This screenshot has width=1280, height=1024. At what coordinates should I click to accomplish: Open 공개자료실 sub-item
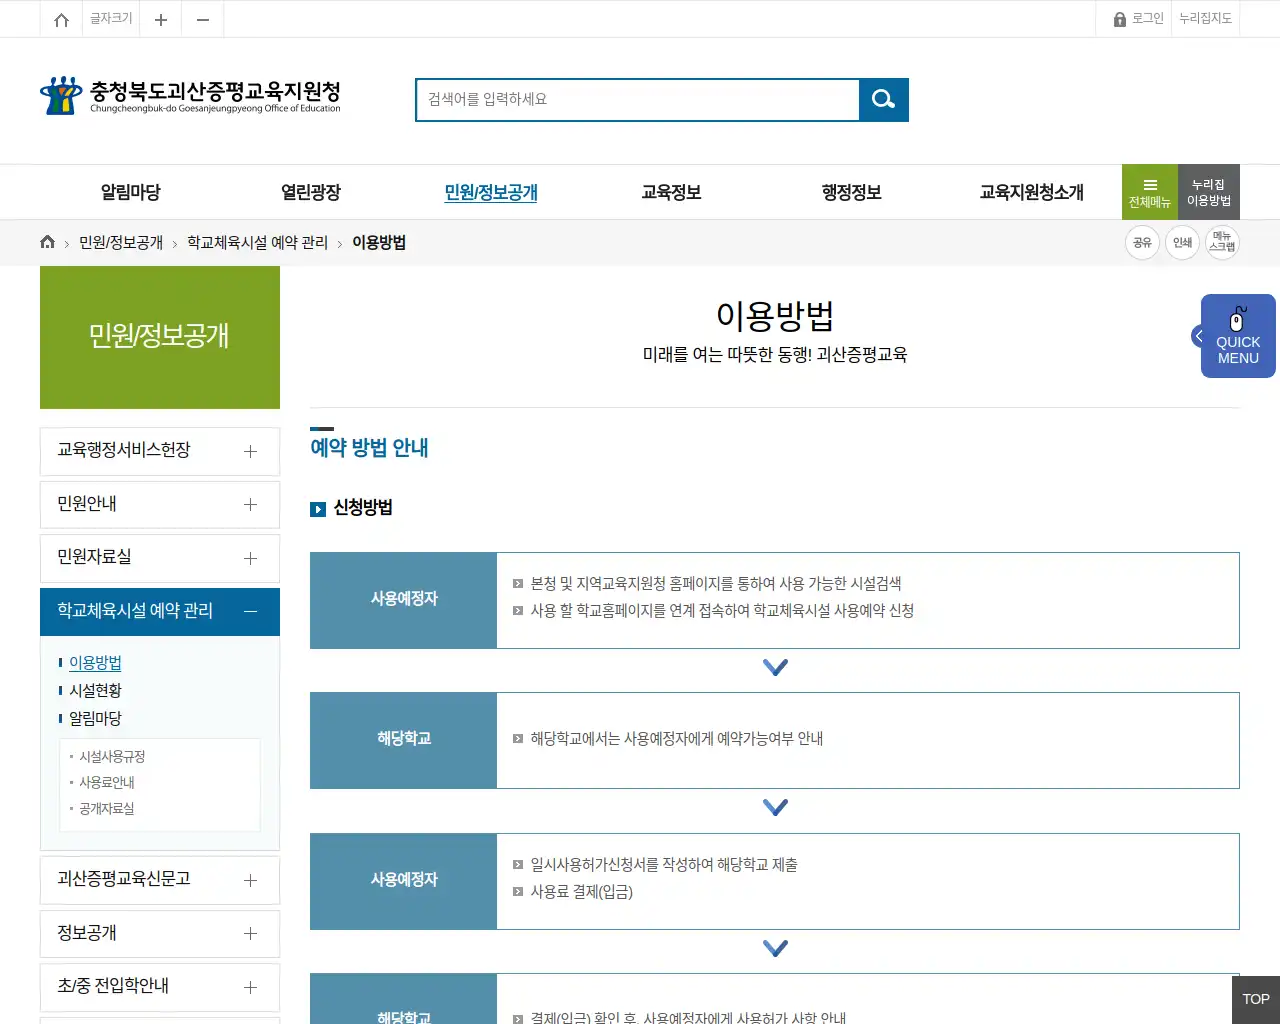click(107, 809)
